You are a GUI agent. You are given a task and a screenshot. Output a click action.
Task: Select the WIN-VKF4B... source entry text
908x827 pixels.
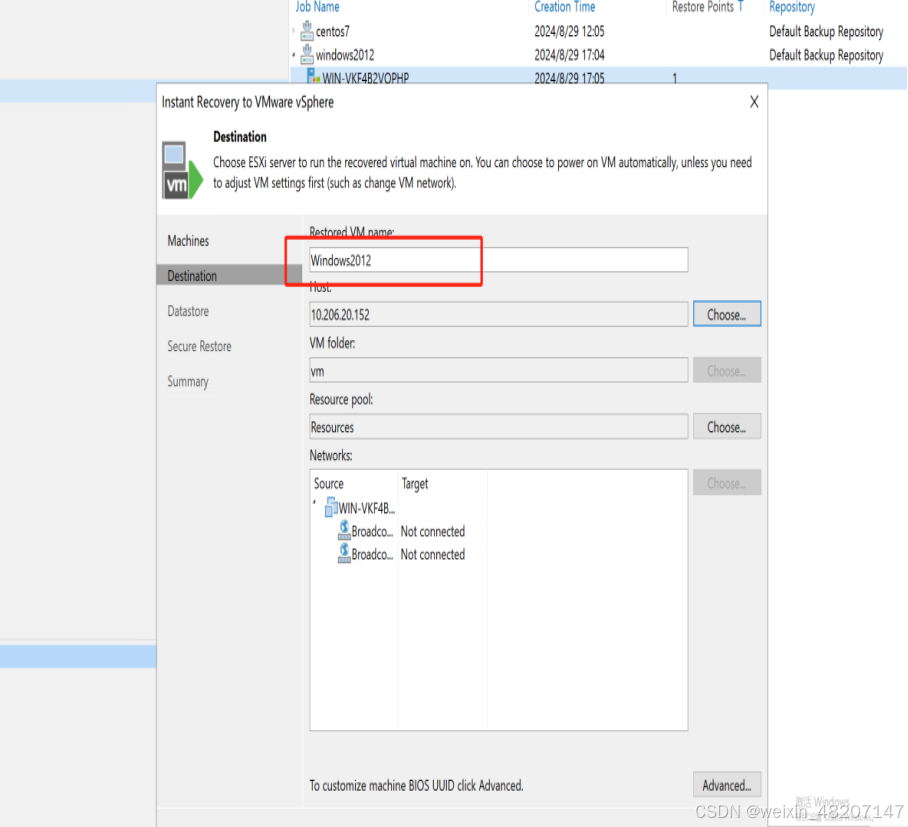(367, 508)
